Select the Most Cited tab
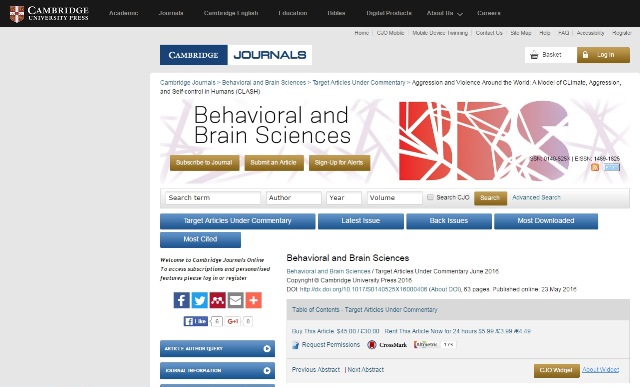640x387 pixels. pyautogui.click(x=200, y=240)
